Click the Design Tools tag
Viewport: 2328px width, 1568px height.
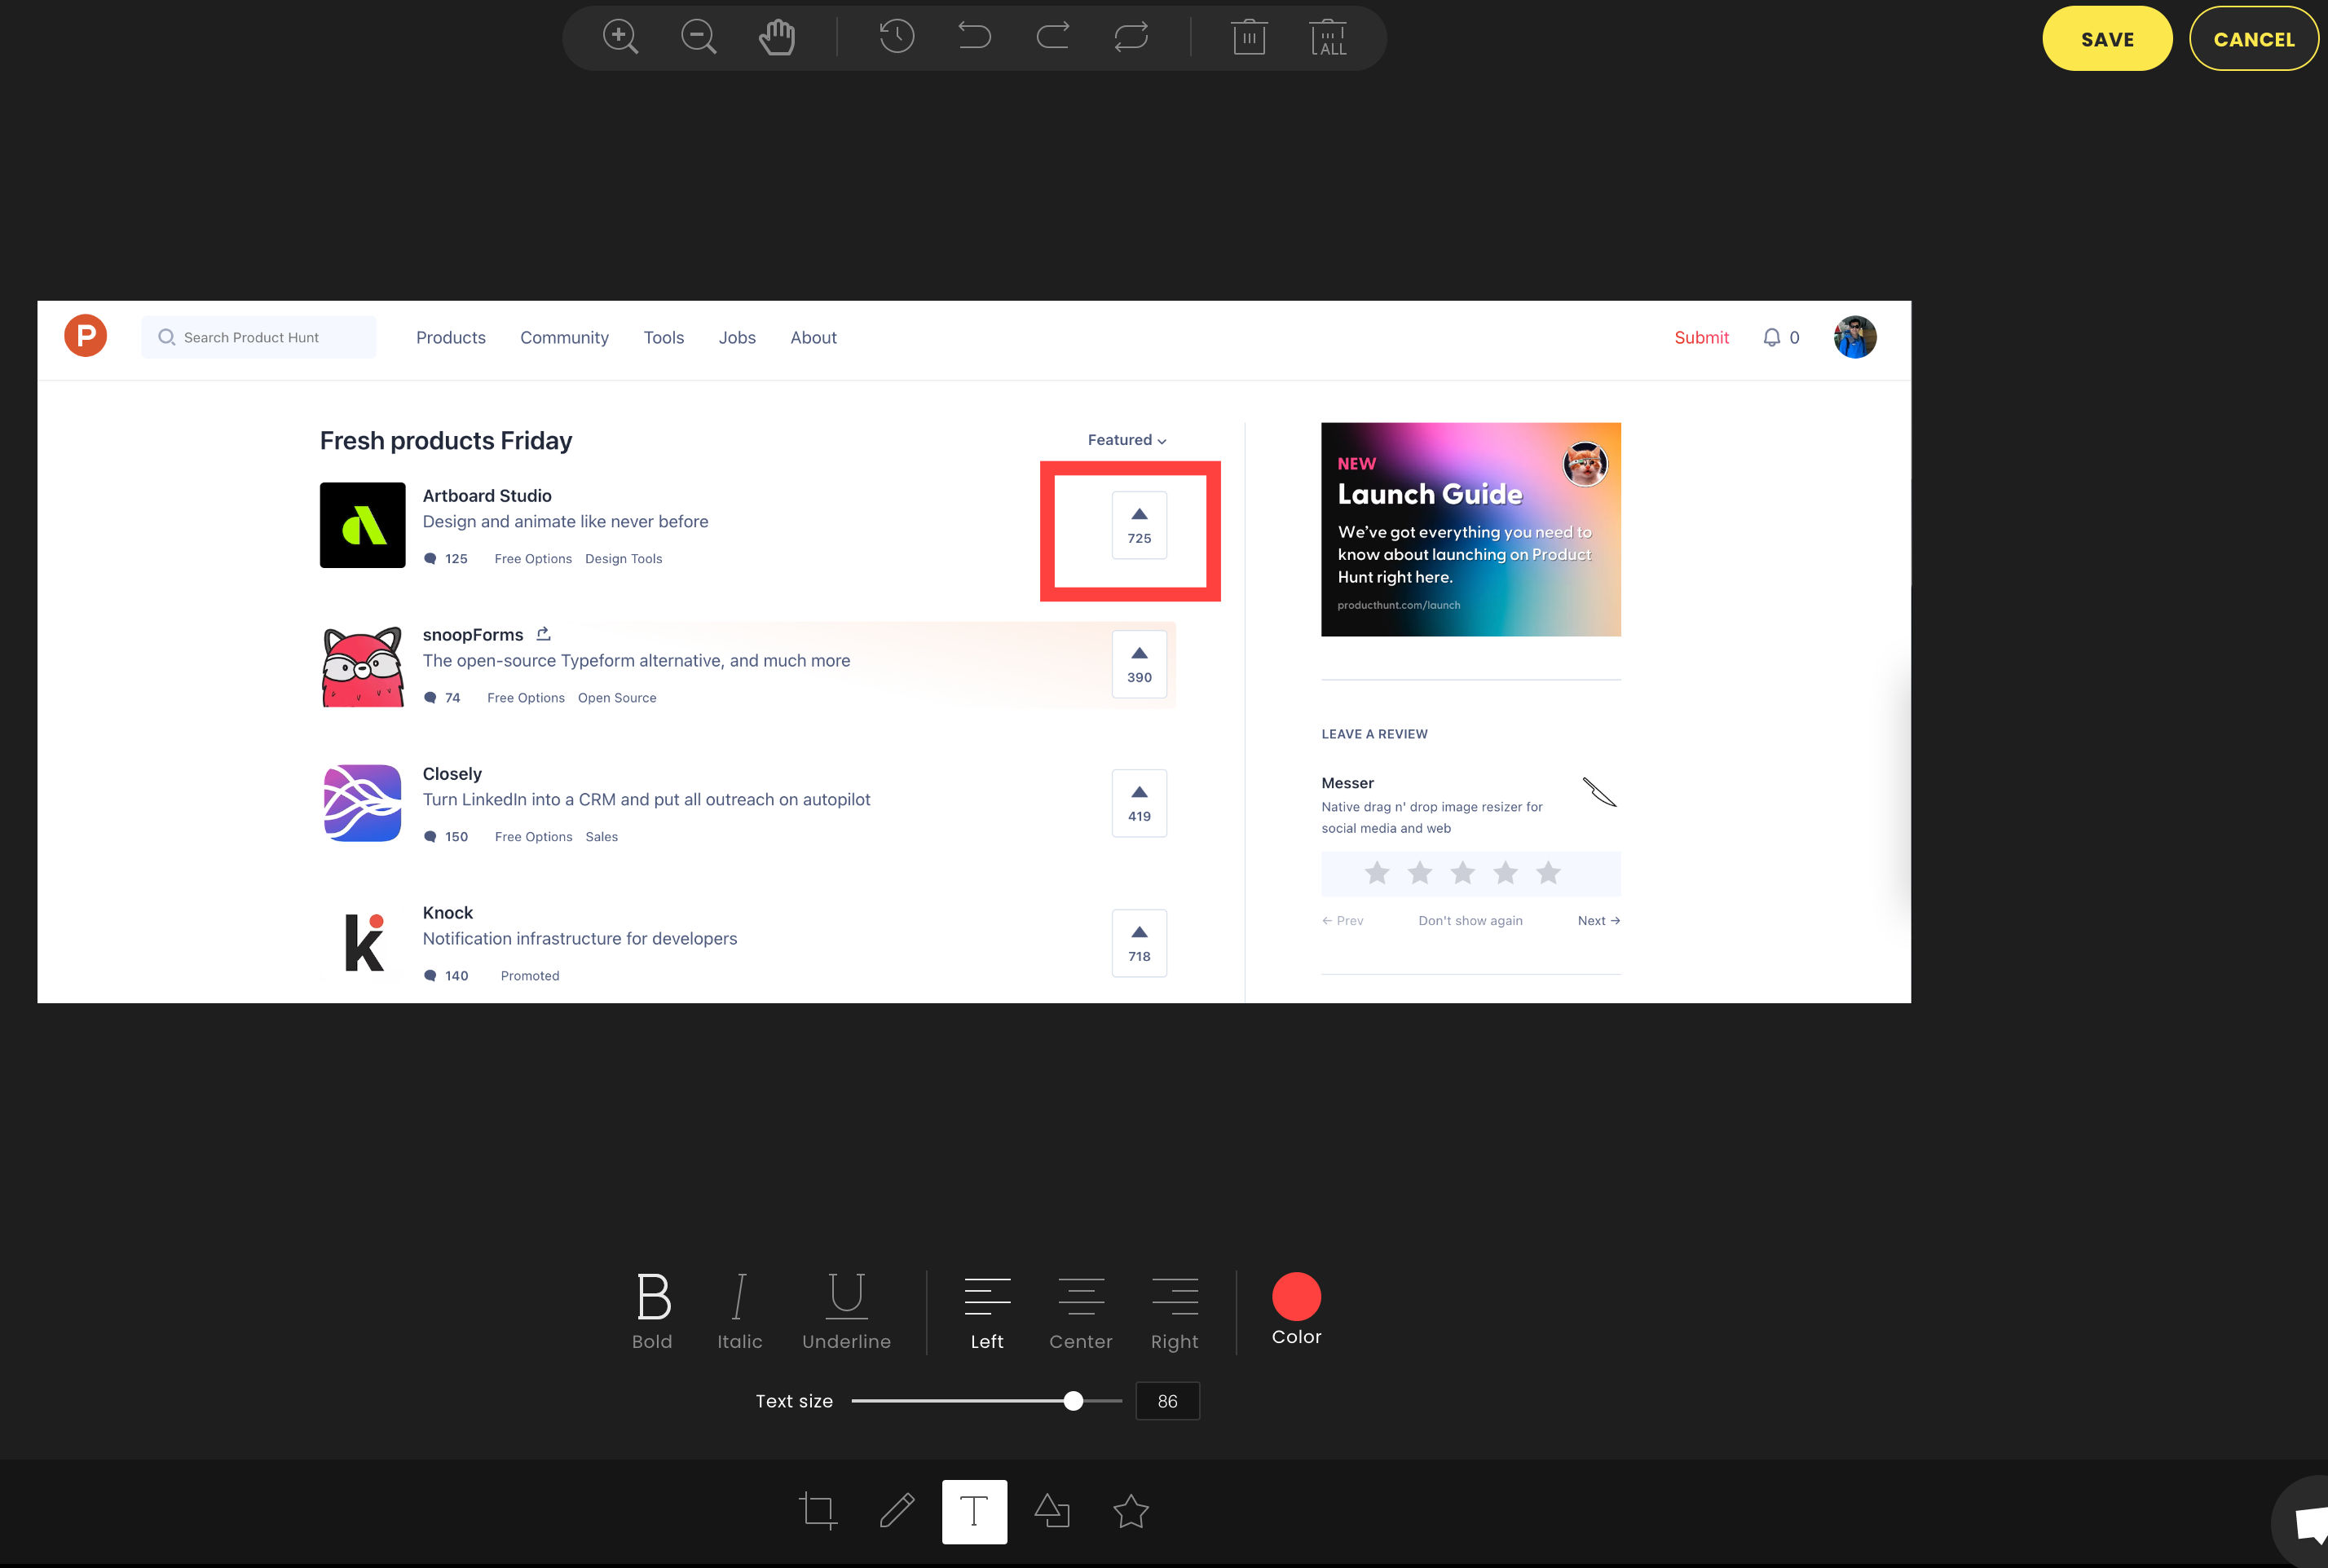(623, 559)
